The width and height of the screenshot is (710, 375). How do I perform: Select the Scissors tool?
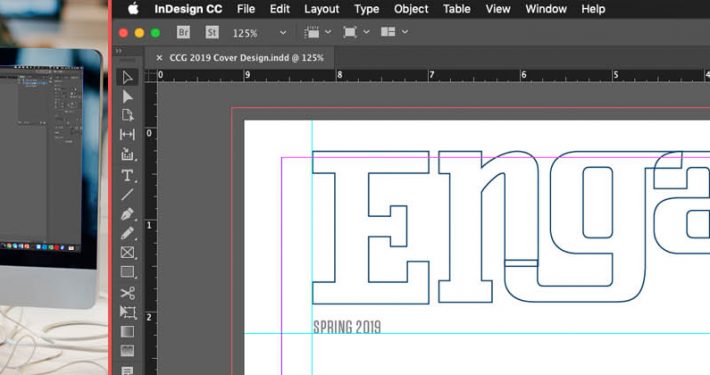click(127, 293)
